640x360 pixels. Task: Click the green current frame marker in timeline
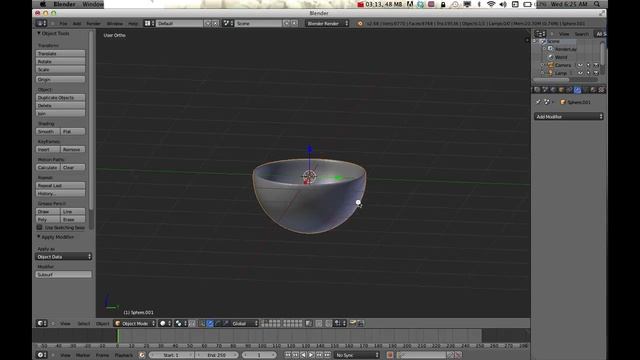(118, 336)
